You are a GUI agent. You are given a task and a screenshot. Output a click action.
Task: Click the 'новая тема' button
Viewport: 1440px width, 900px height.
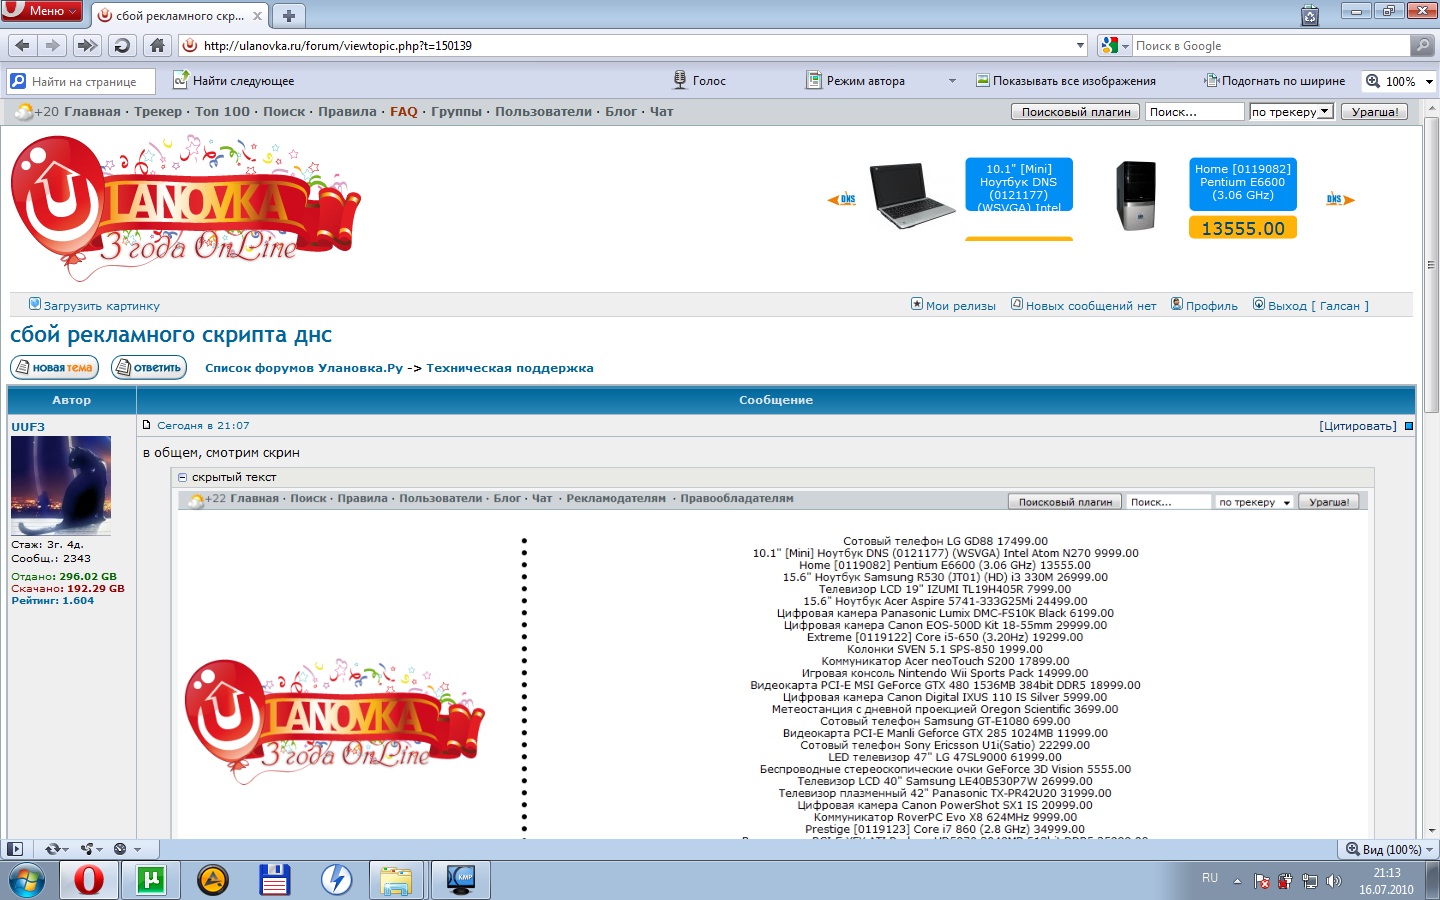point(55,368)
